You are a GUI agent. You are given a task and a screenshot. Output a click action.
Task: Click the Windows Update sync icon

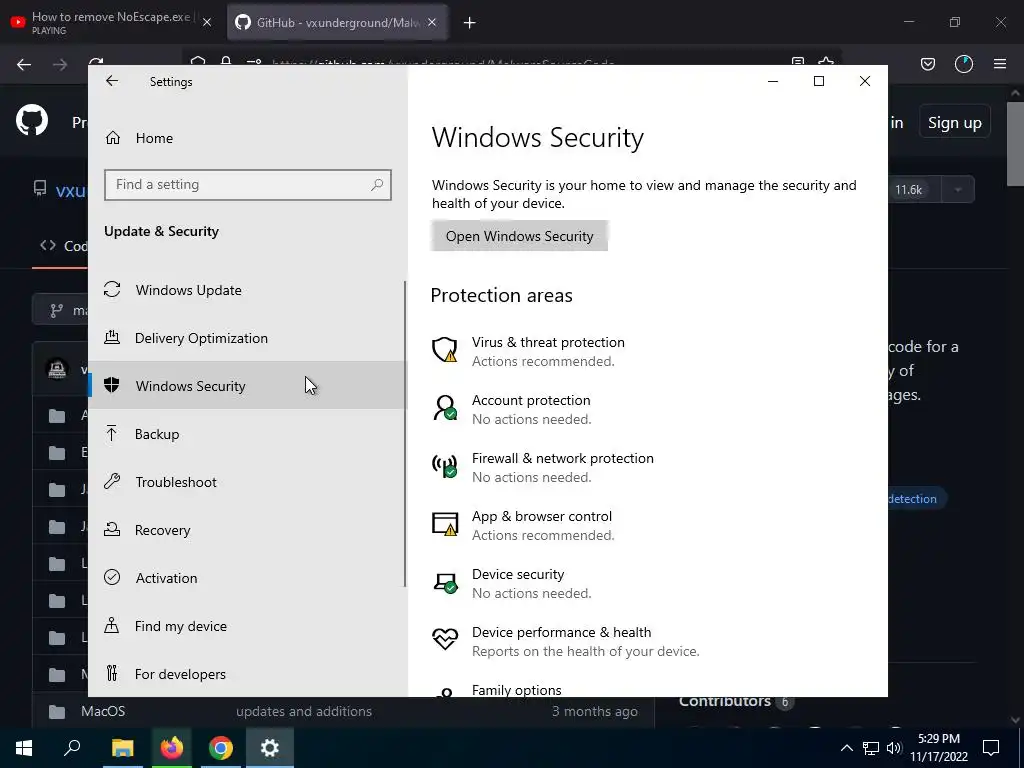[x=112, y=289]
